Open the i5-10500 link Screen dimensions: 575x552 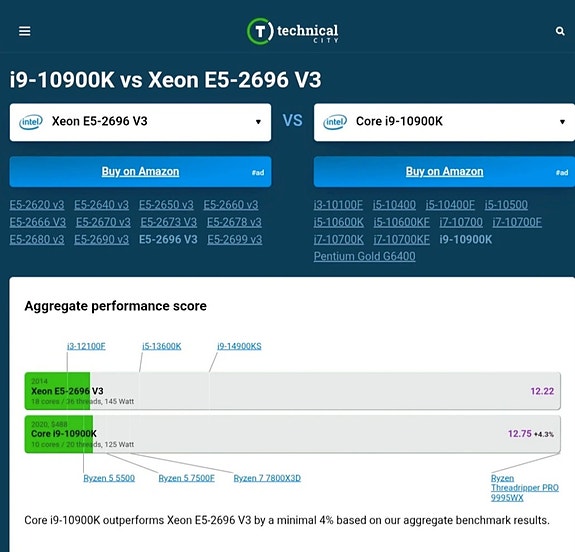(506, 205)
